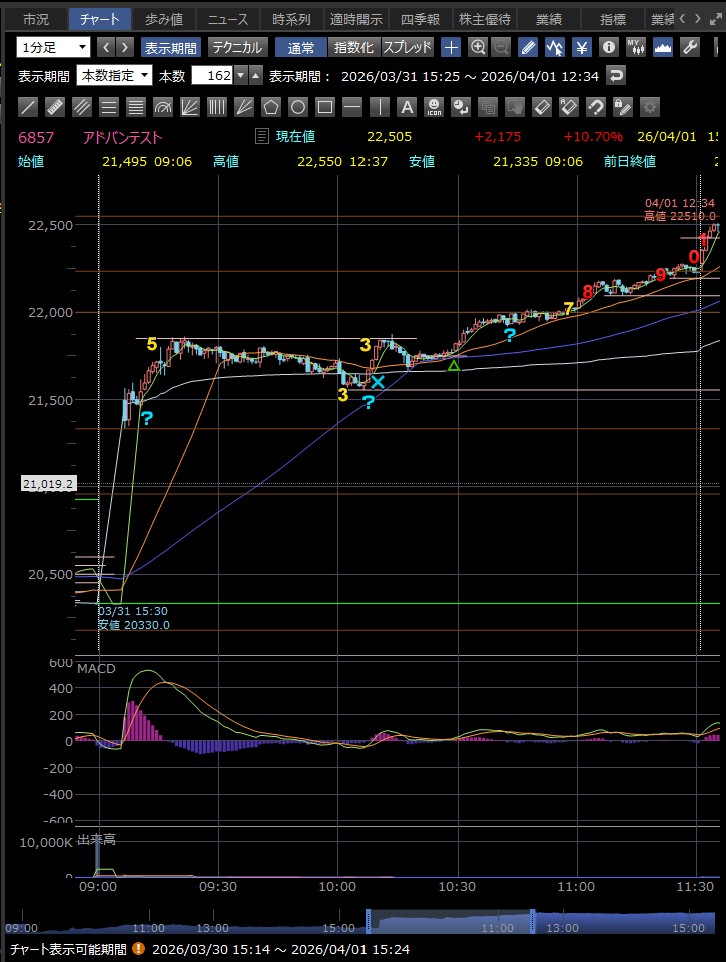Click the テクニカル button

(237, 47)
